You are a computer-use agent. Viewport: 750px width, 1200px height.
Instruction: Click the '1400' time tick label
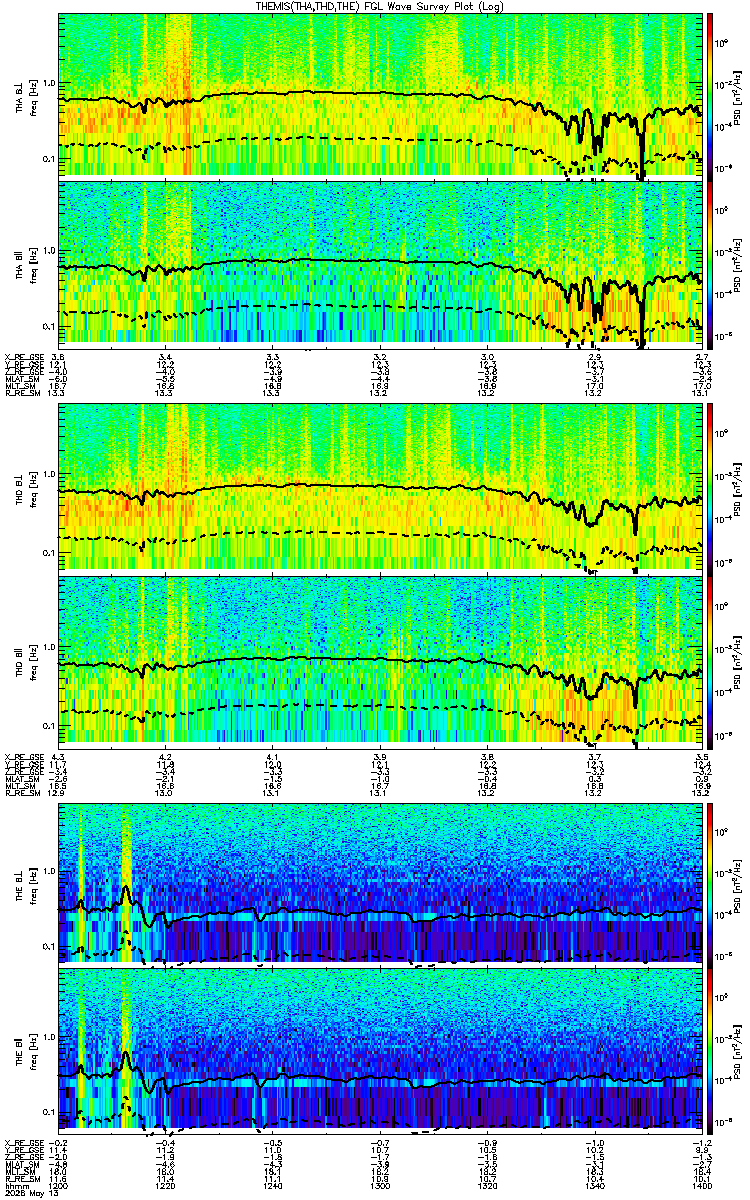[702, 1184]
